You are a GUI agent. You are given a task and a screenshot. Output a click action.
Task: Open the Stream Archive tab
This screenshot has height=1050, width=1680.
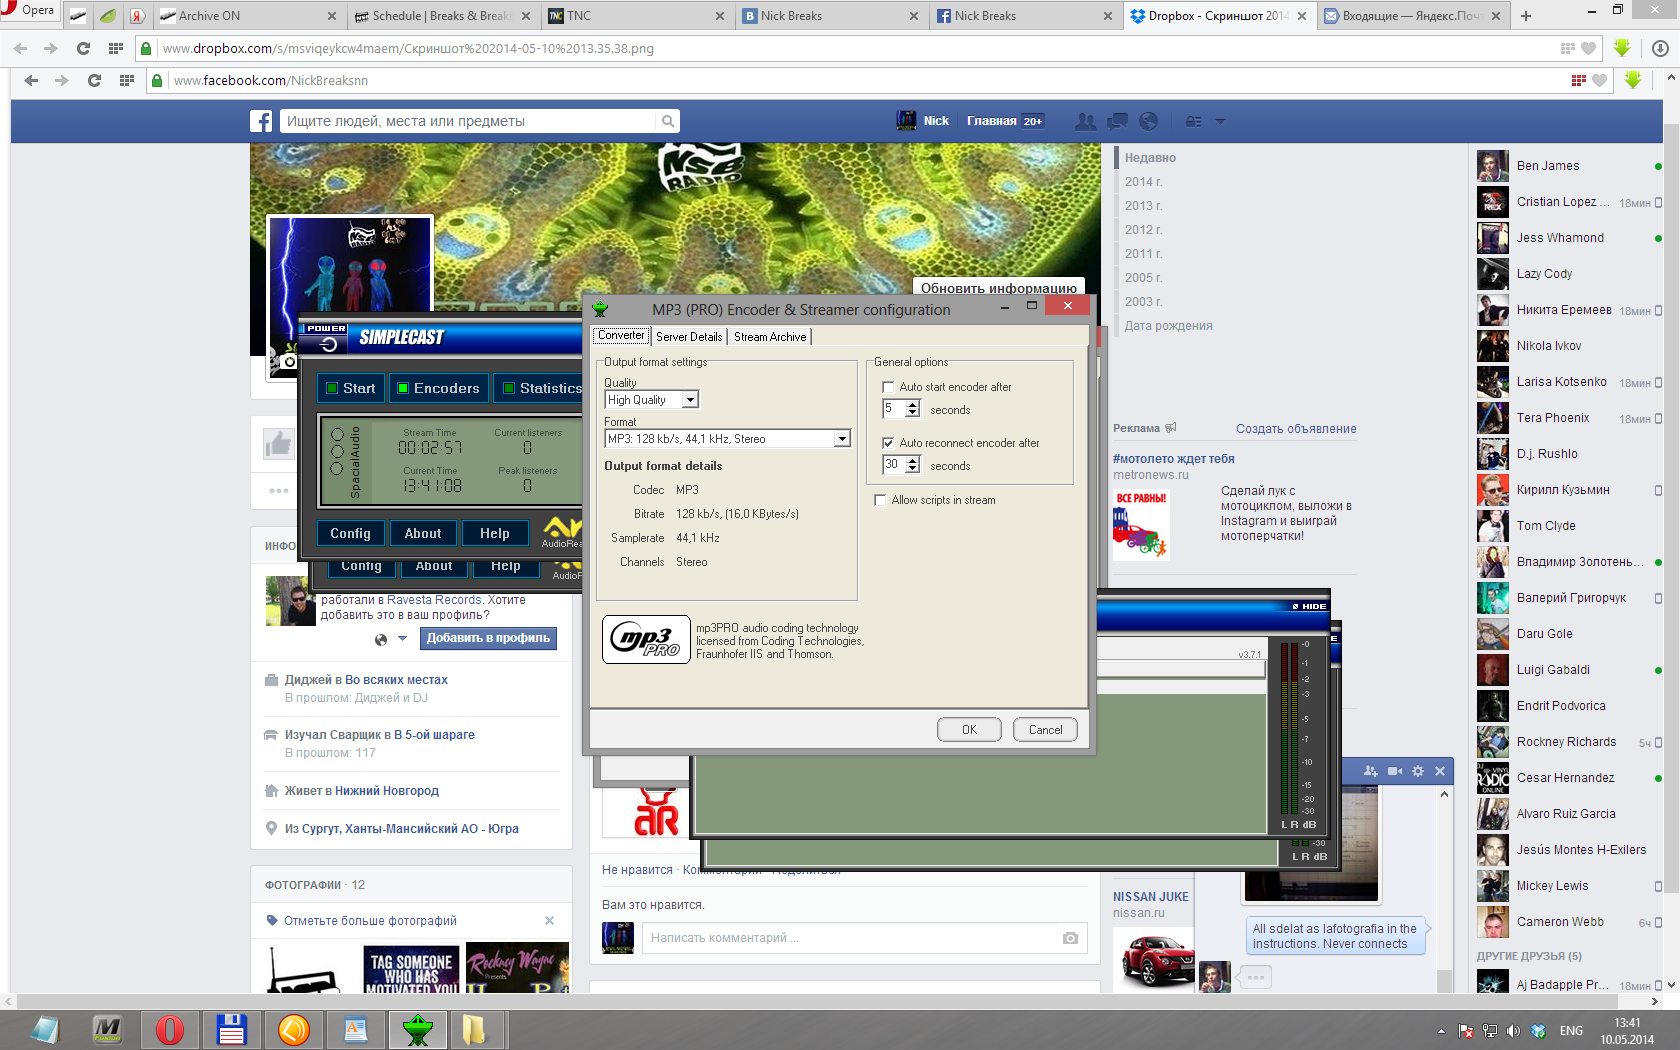pos(769,337)
